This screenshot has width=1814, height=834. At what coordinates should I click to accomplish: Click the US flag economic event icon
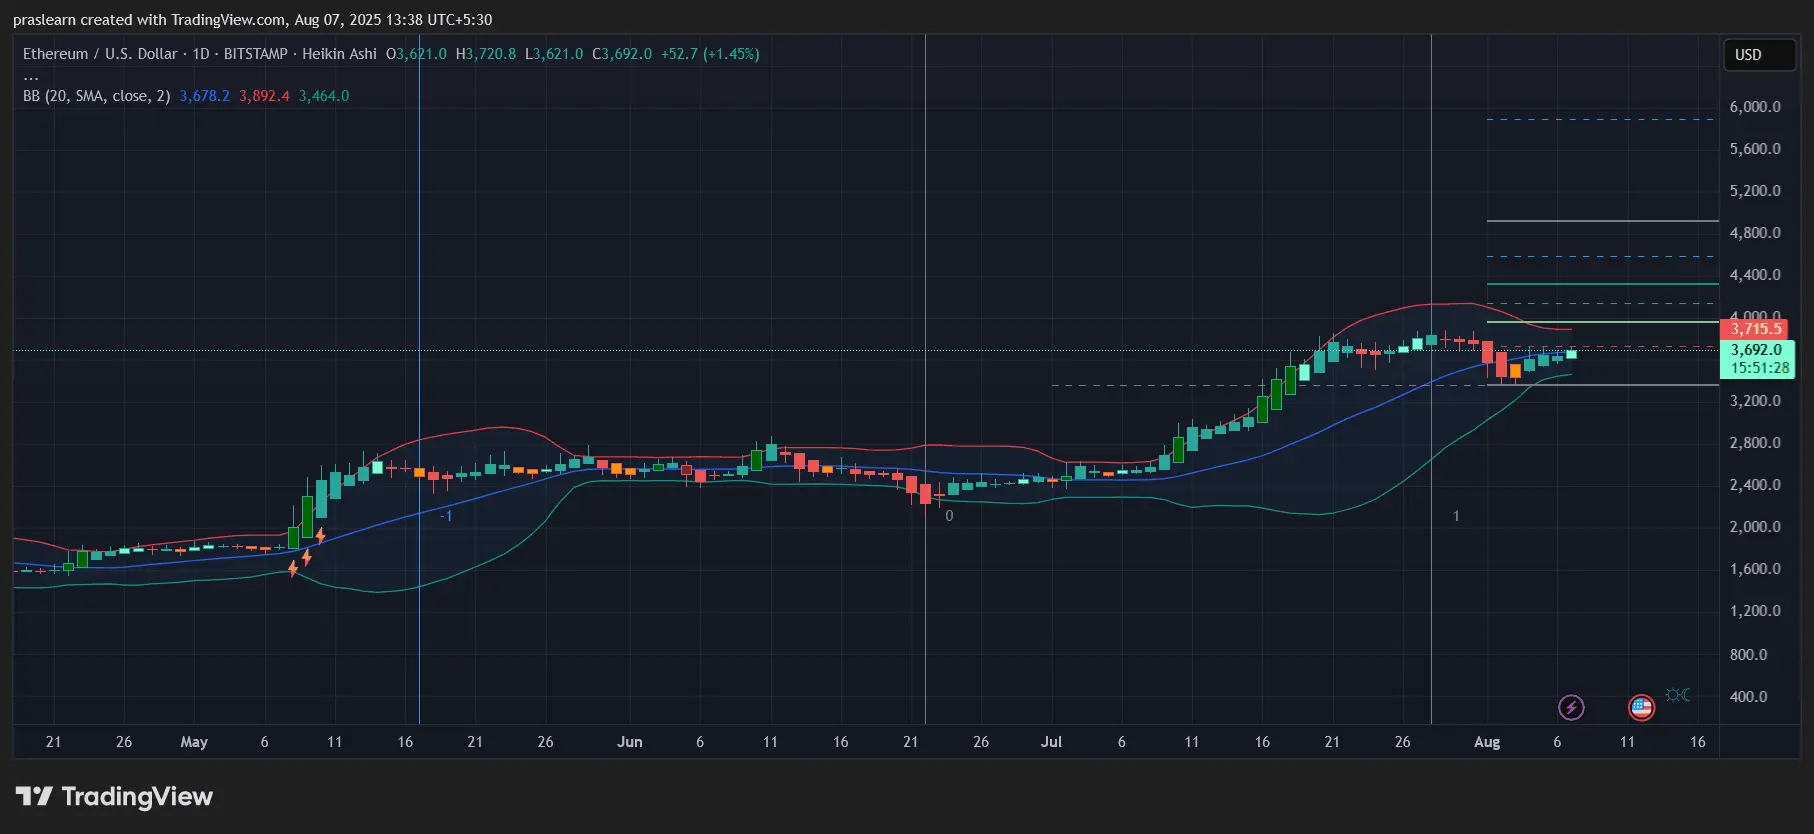(x=1641, y=708)
